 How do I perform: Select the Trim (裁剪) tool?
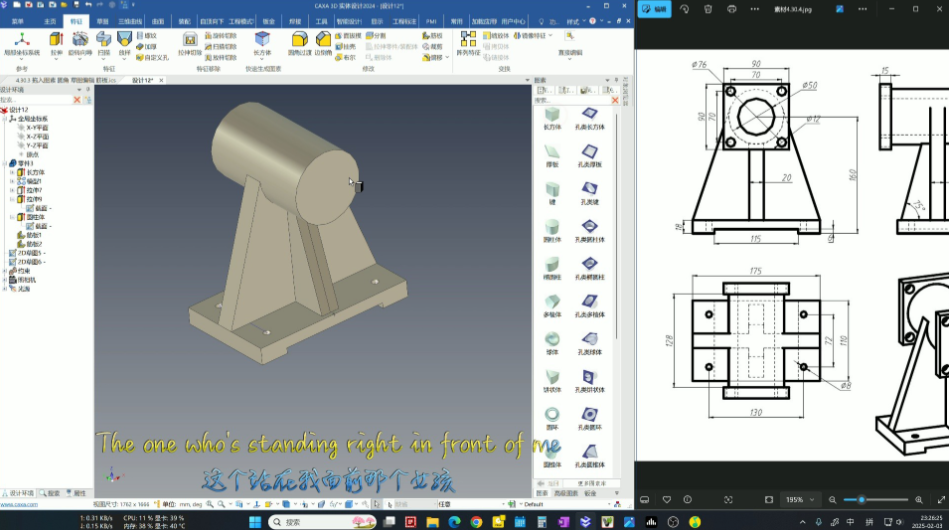433,47
